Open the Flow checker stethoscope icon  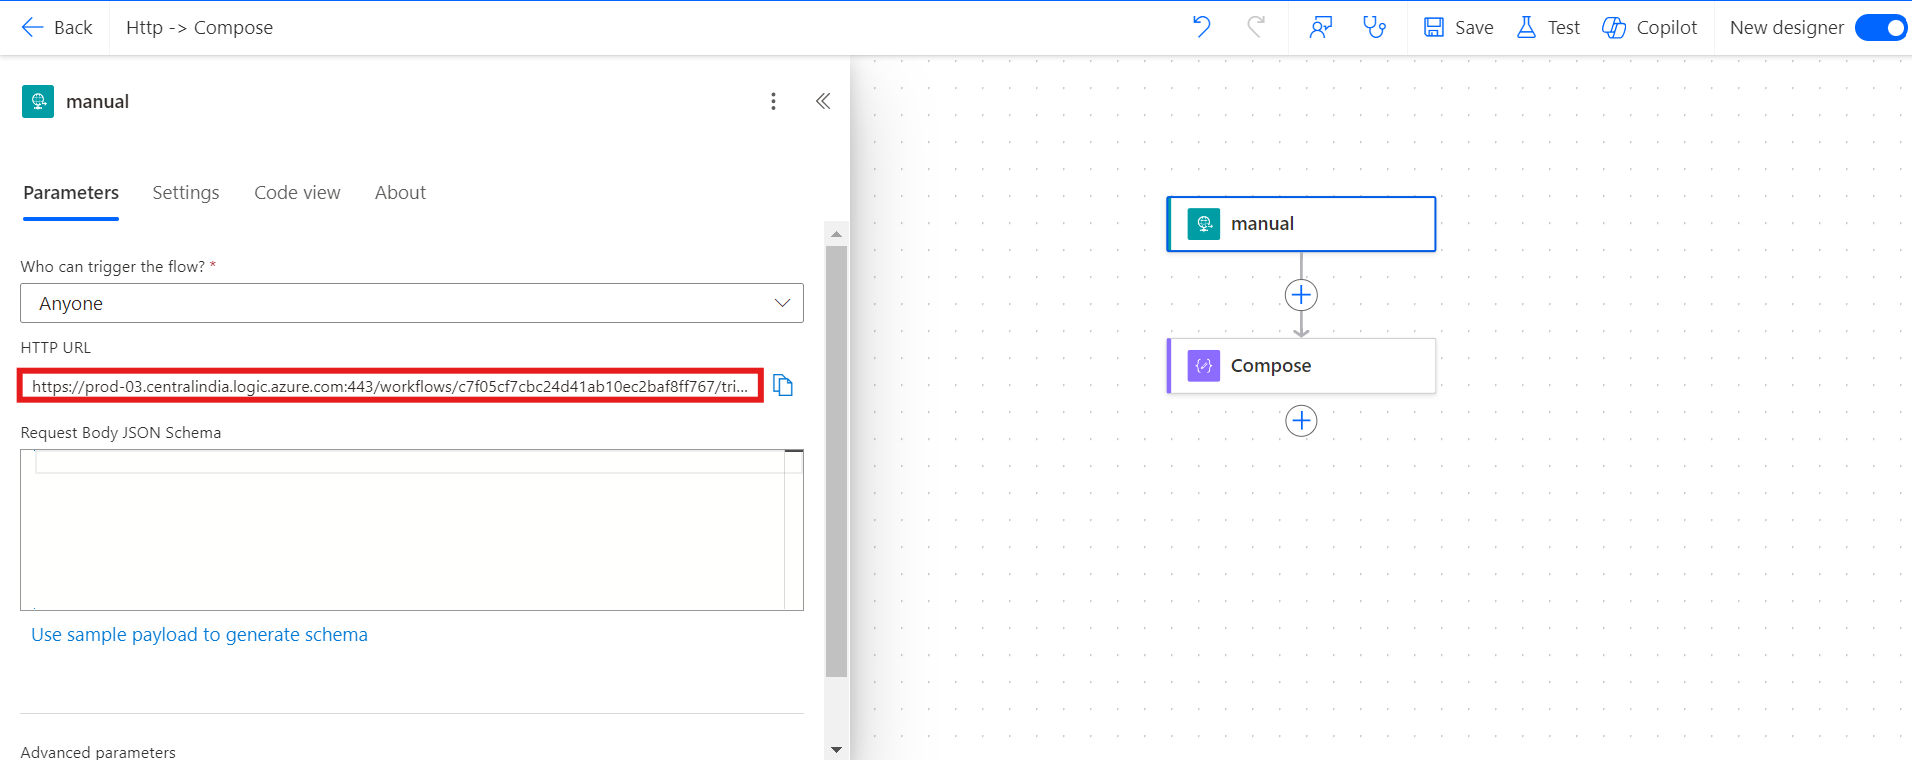point(1375,27)
